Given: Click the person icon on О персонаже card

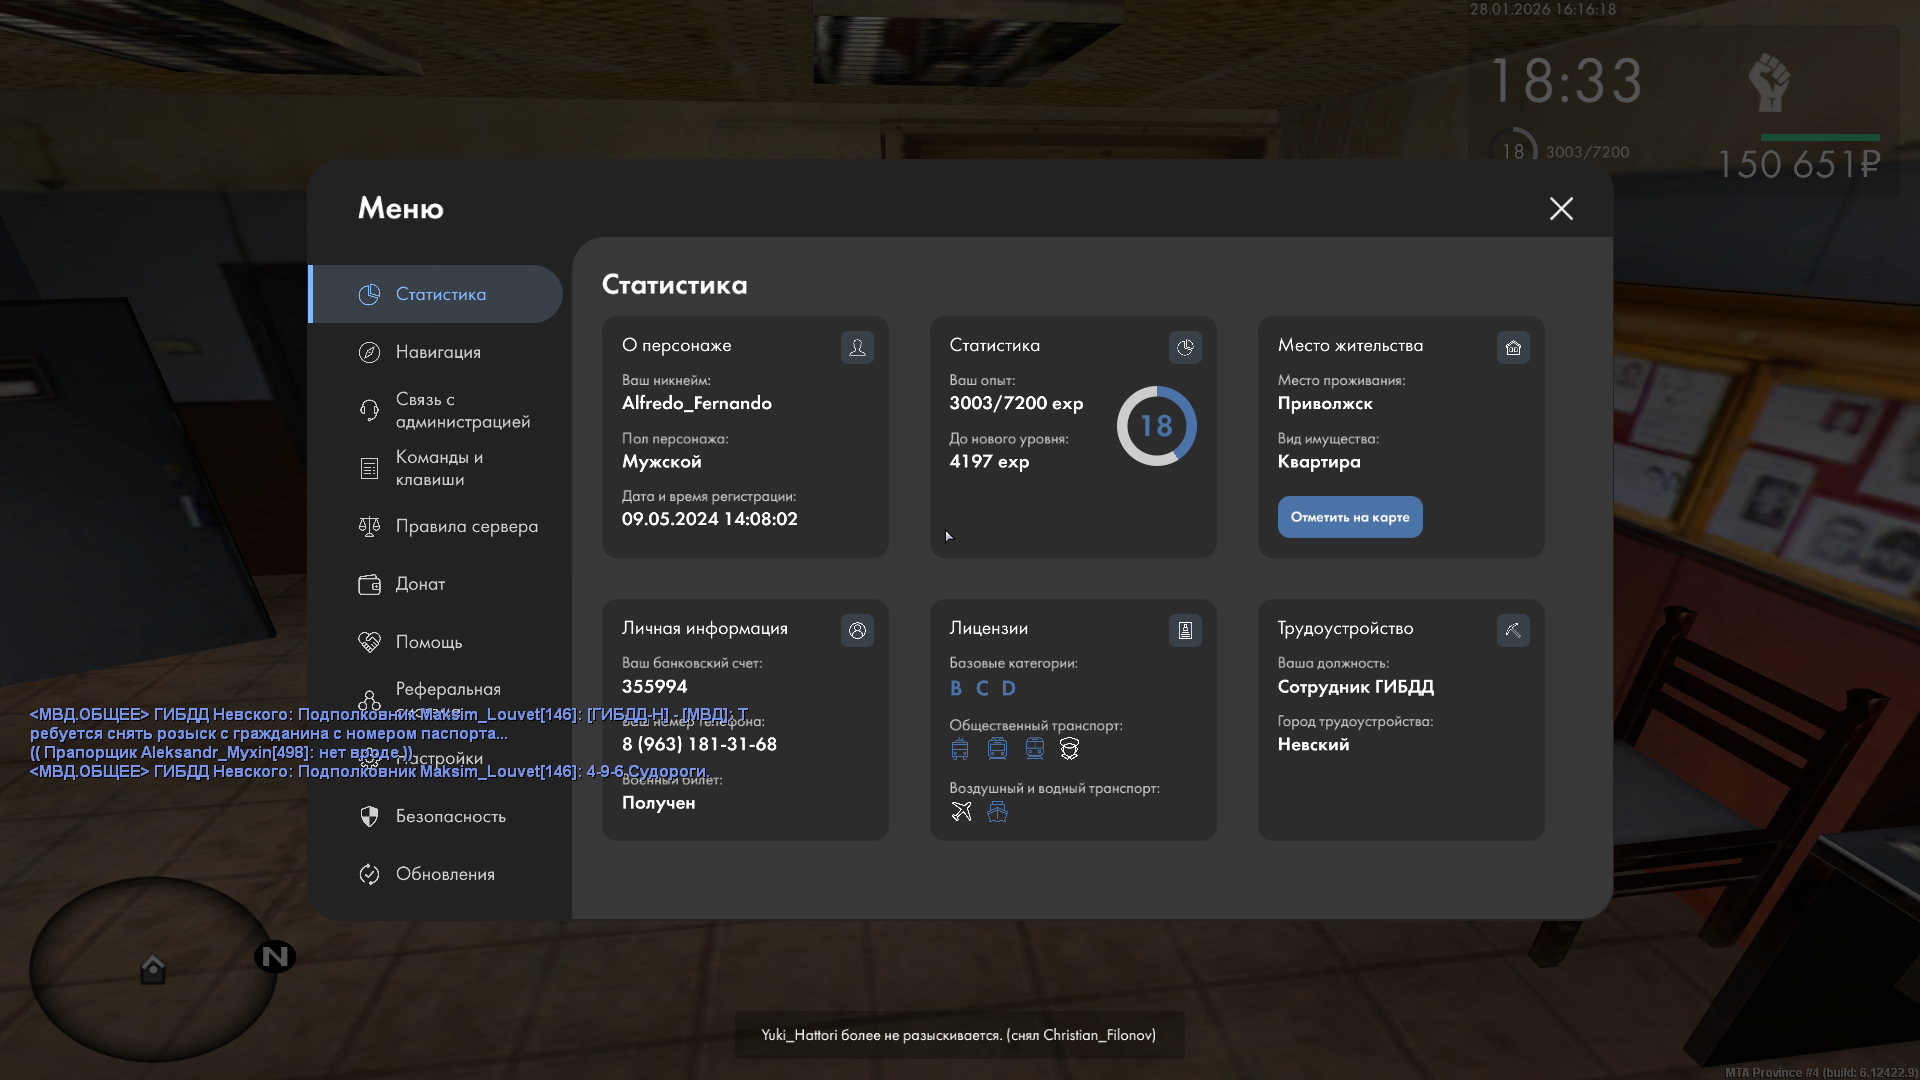Looking at the screenshot, I should (x=857, y=347).
